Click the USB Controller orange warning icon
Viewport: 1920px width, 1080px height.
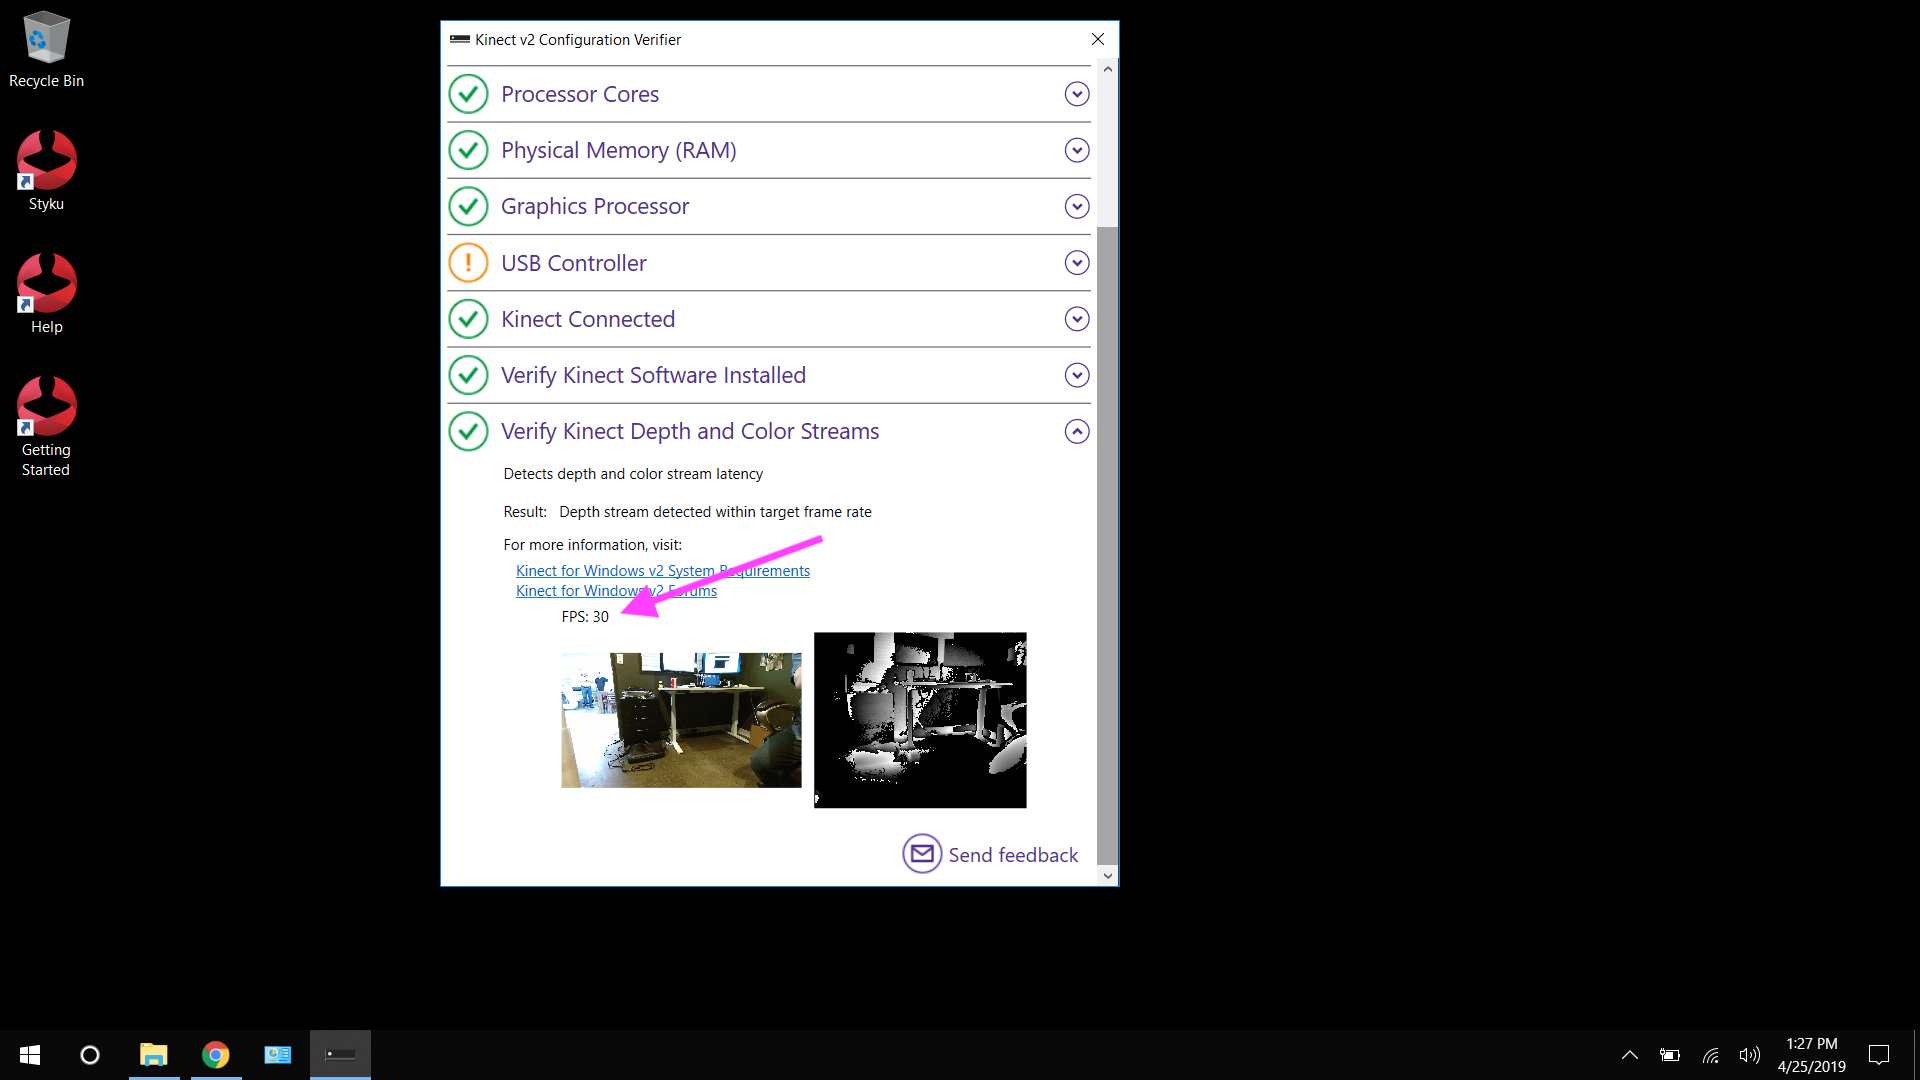click(x=468, y=263)
